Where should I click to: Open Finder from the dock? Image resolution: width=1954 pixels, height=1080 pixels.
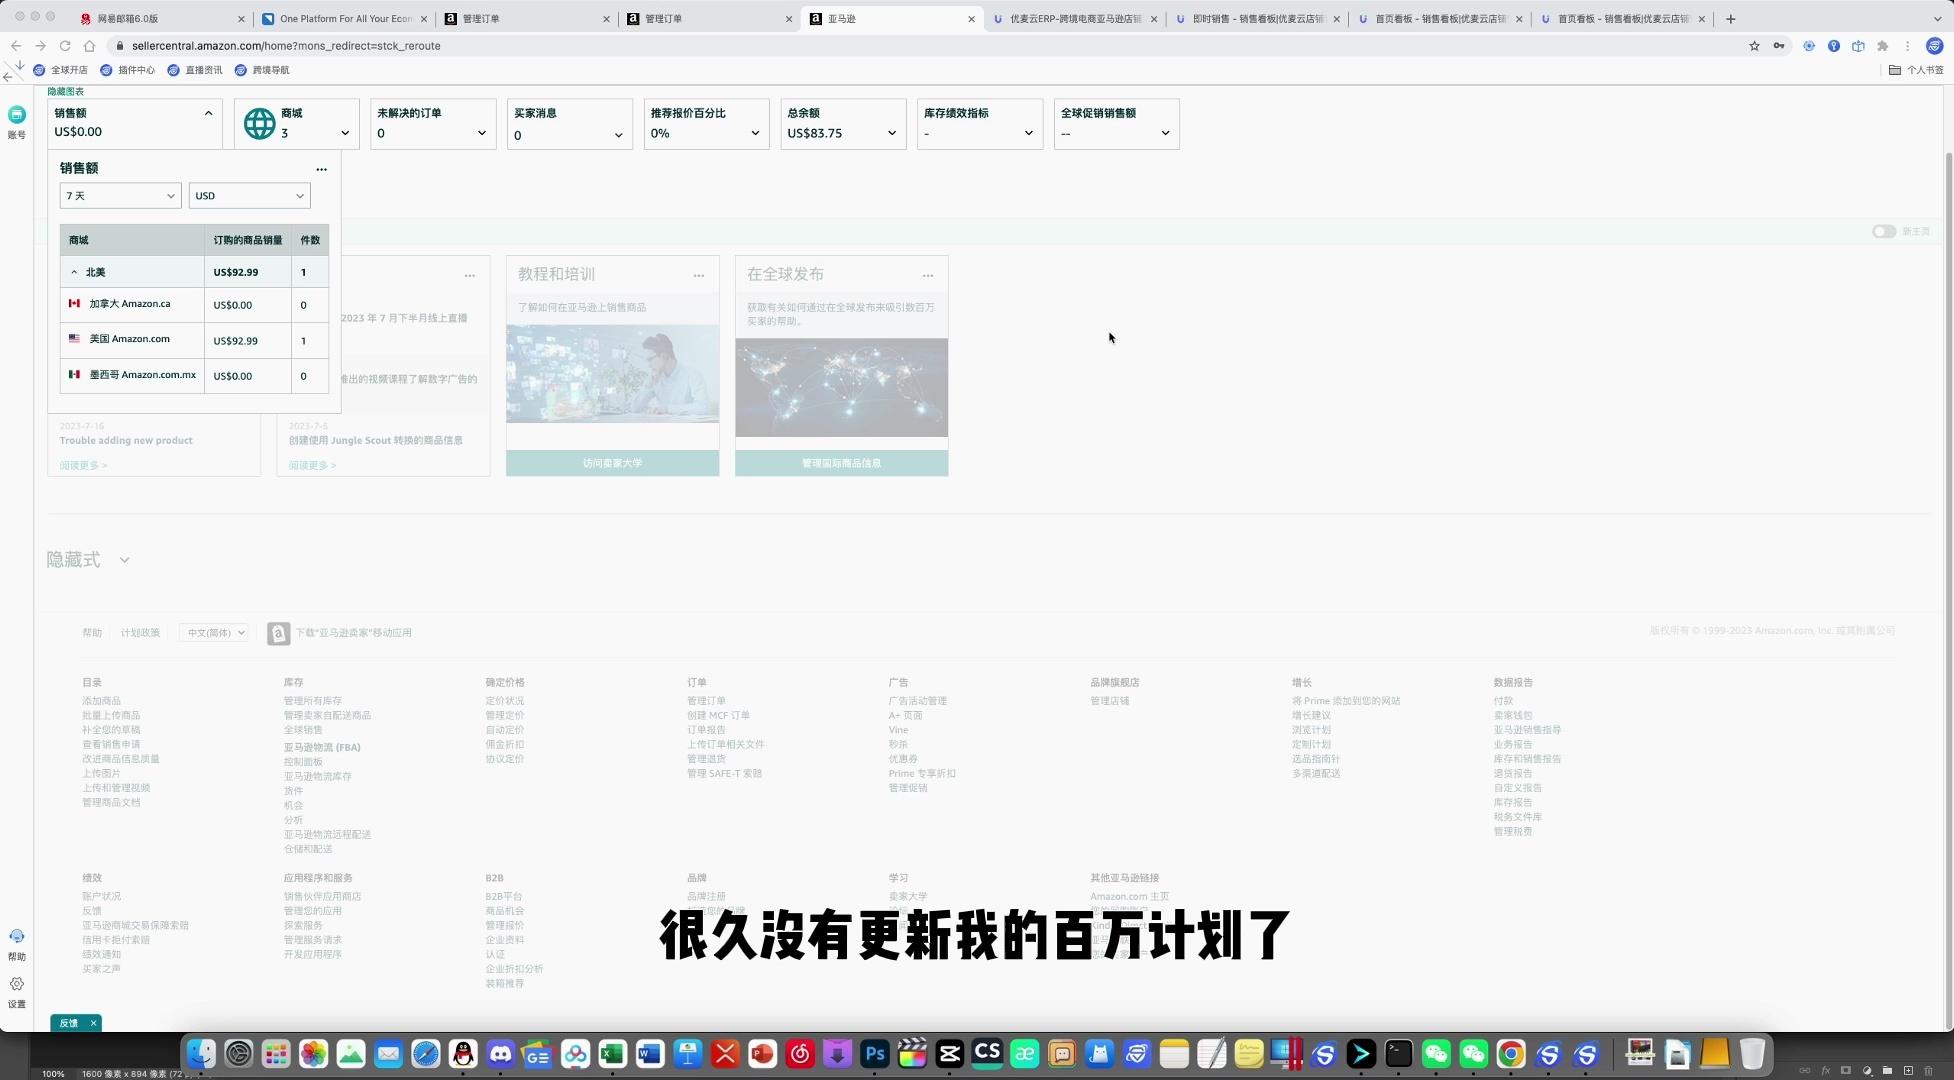(201, 1053)
